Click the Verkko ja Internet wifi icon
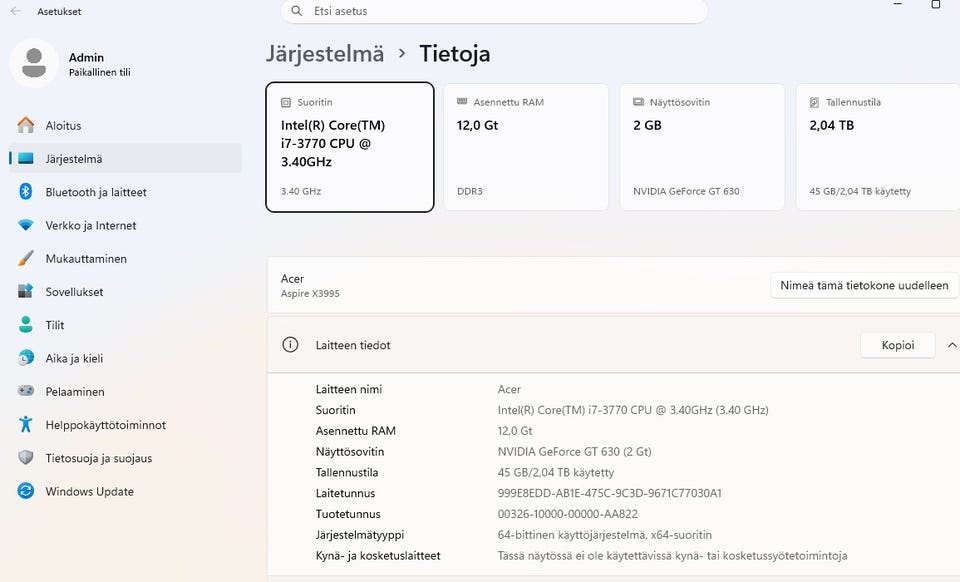This screenshot has height=582, width=960. [26, 225]
